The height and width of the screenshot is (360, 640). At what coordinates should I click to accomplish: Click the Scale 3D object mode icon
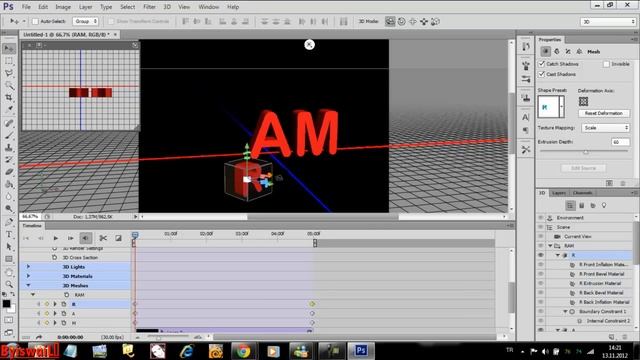click(436, 21)
